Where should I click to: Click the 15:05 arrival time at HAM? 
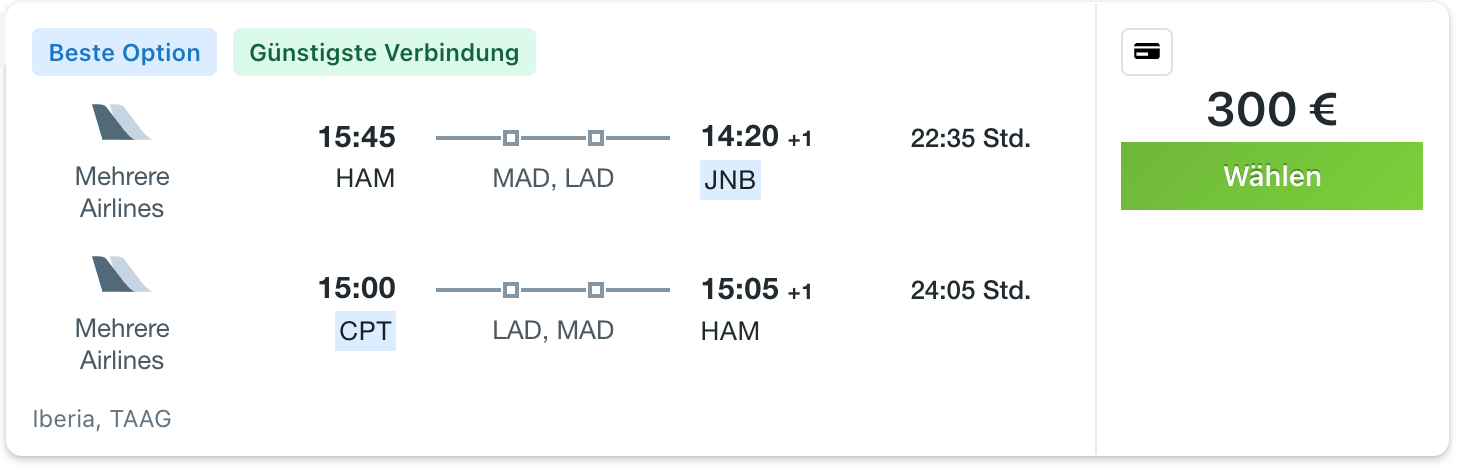pyautogui.click(x=740, y=289)
